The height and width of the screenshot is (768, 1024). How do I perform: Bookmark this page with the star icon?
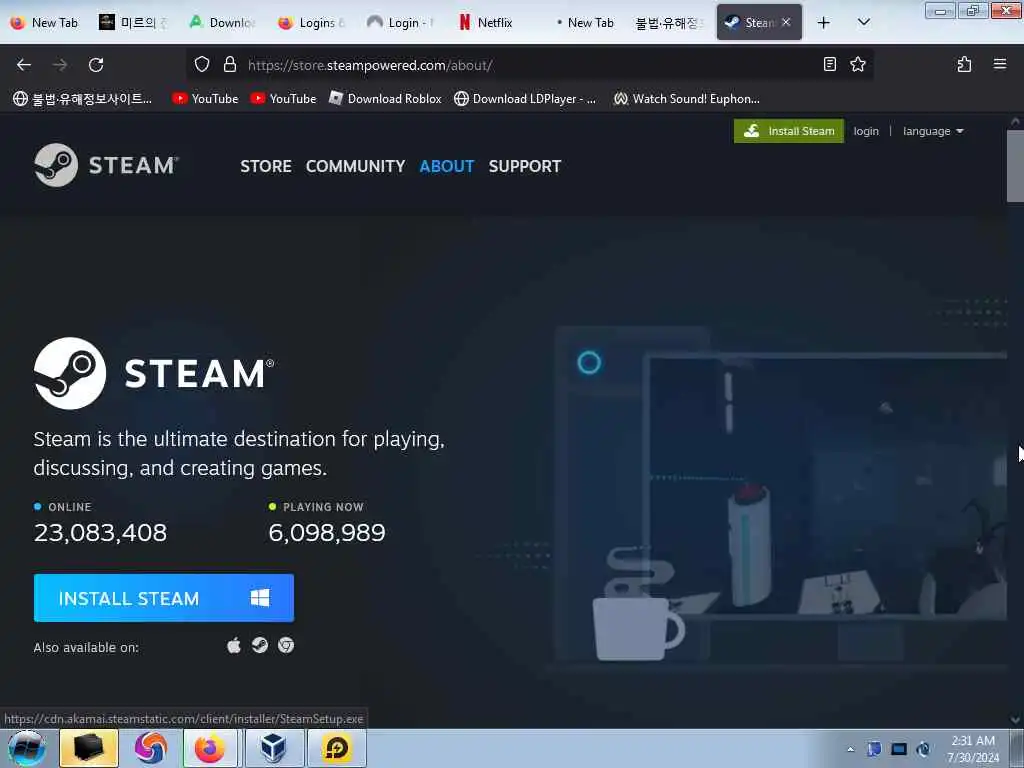point(857,64)
